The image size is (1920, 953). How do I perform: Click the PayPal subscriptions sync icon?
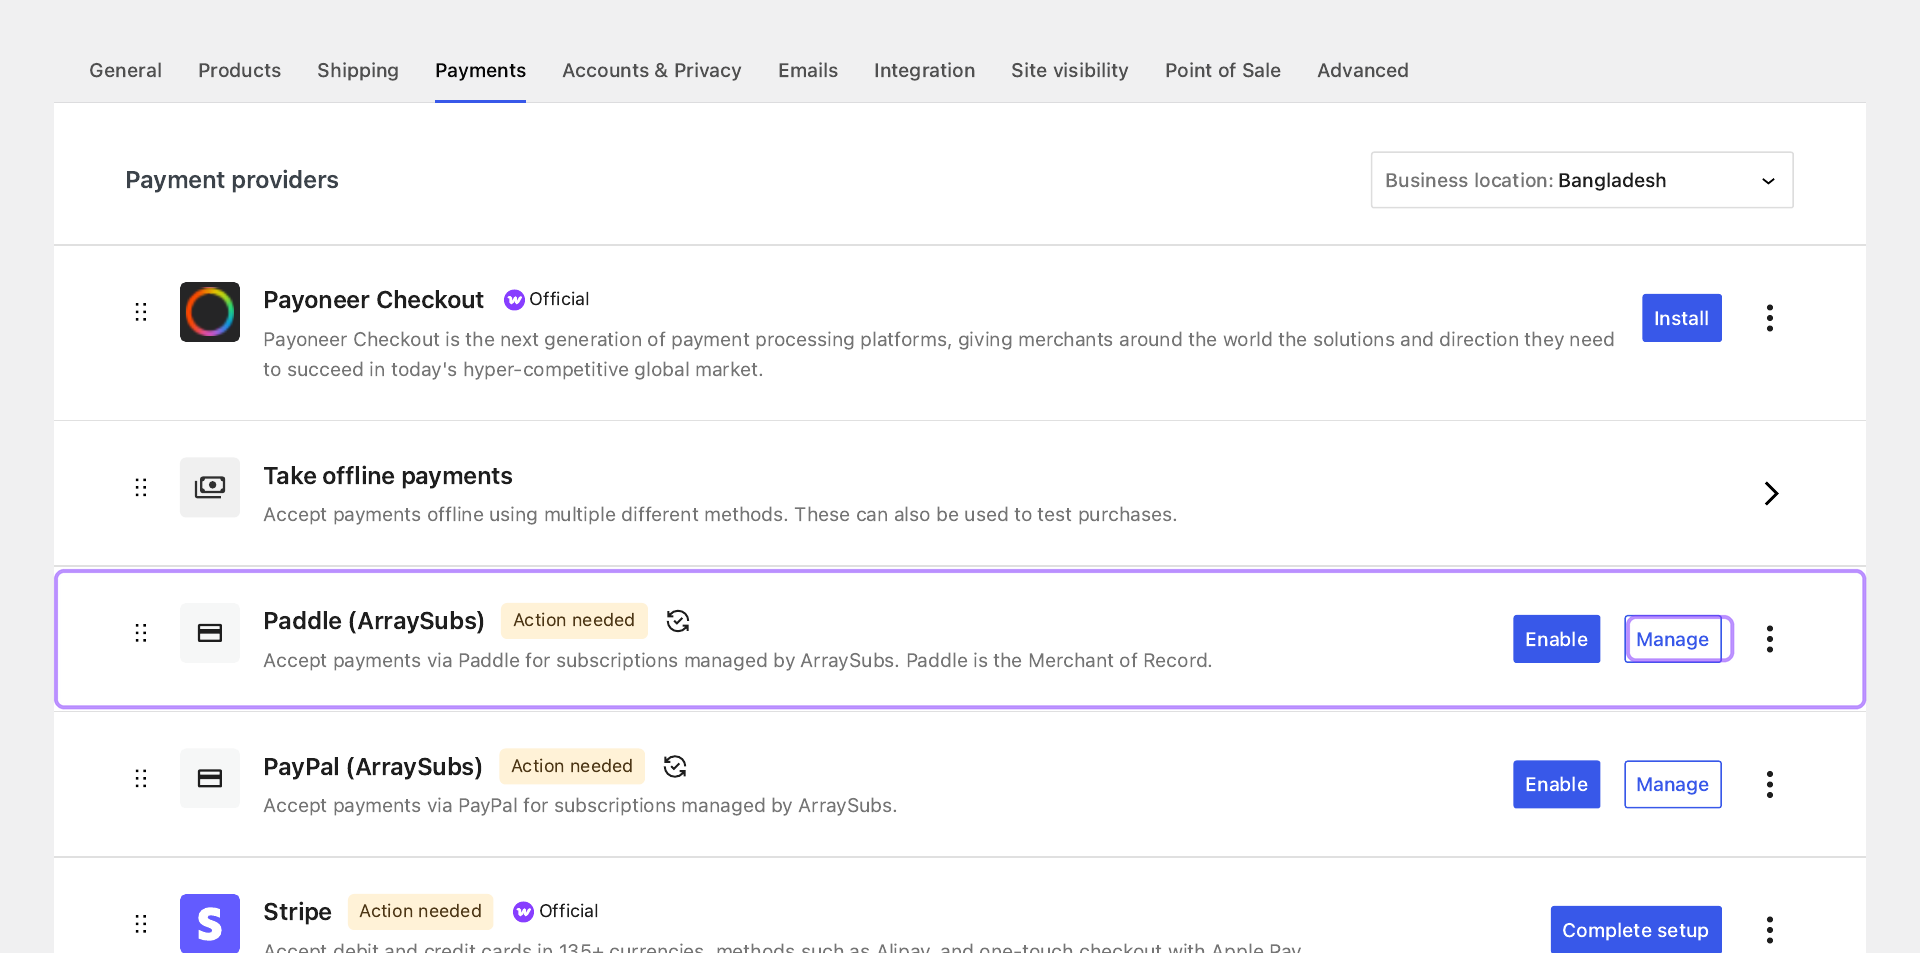pos(676,767)
